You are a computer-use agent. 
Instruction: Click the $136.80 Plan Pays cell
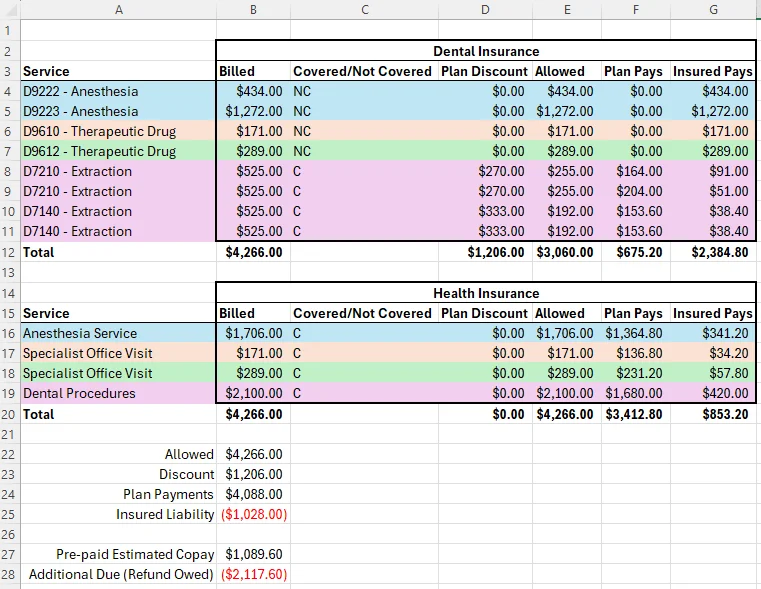click(x=636, y=353)
